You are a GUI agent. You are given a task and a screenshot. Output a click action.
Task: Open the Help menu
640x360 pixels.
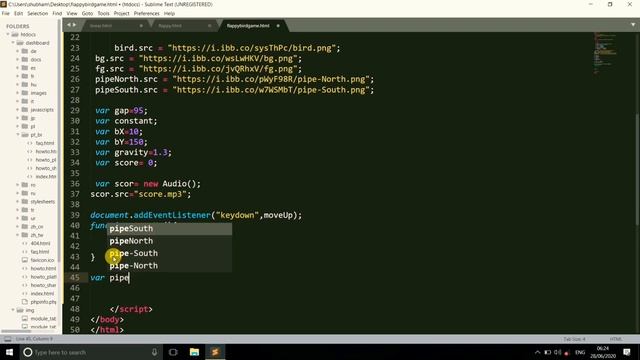click(169, 13)
